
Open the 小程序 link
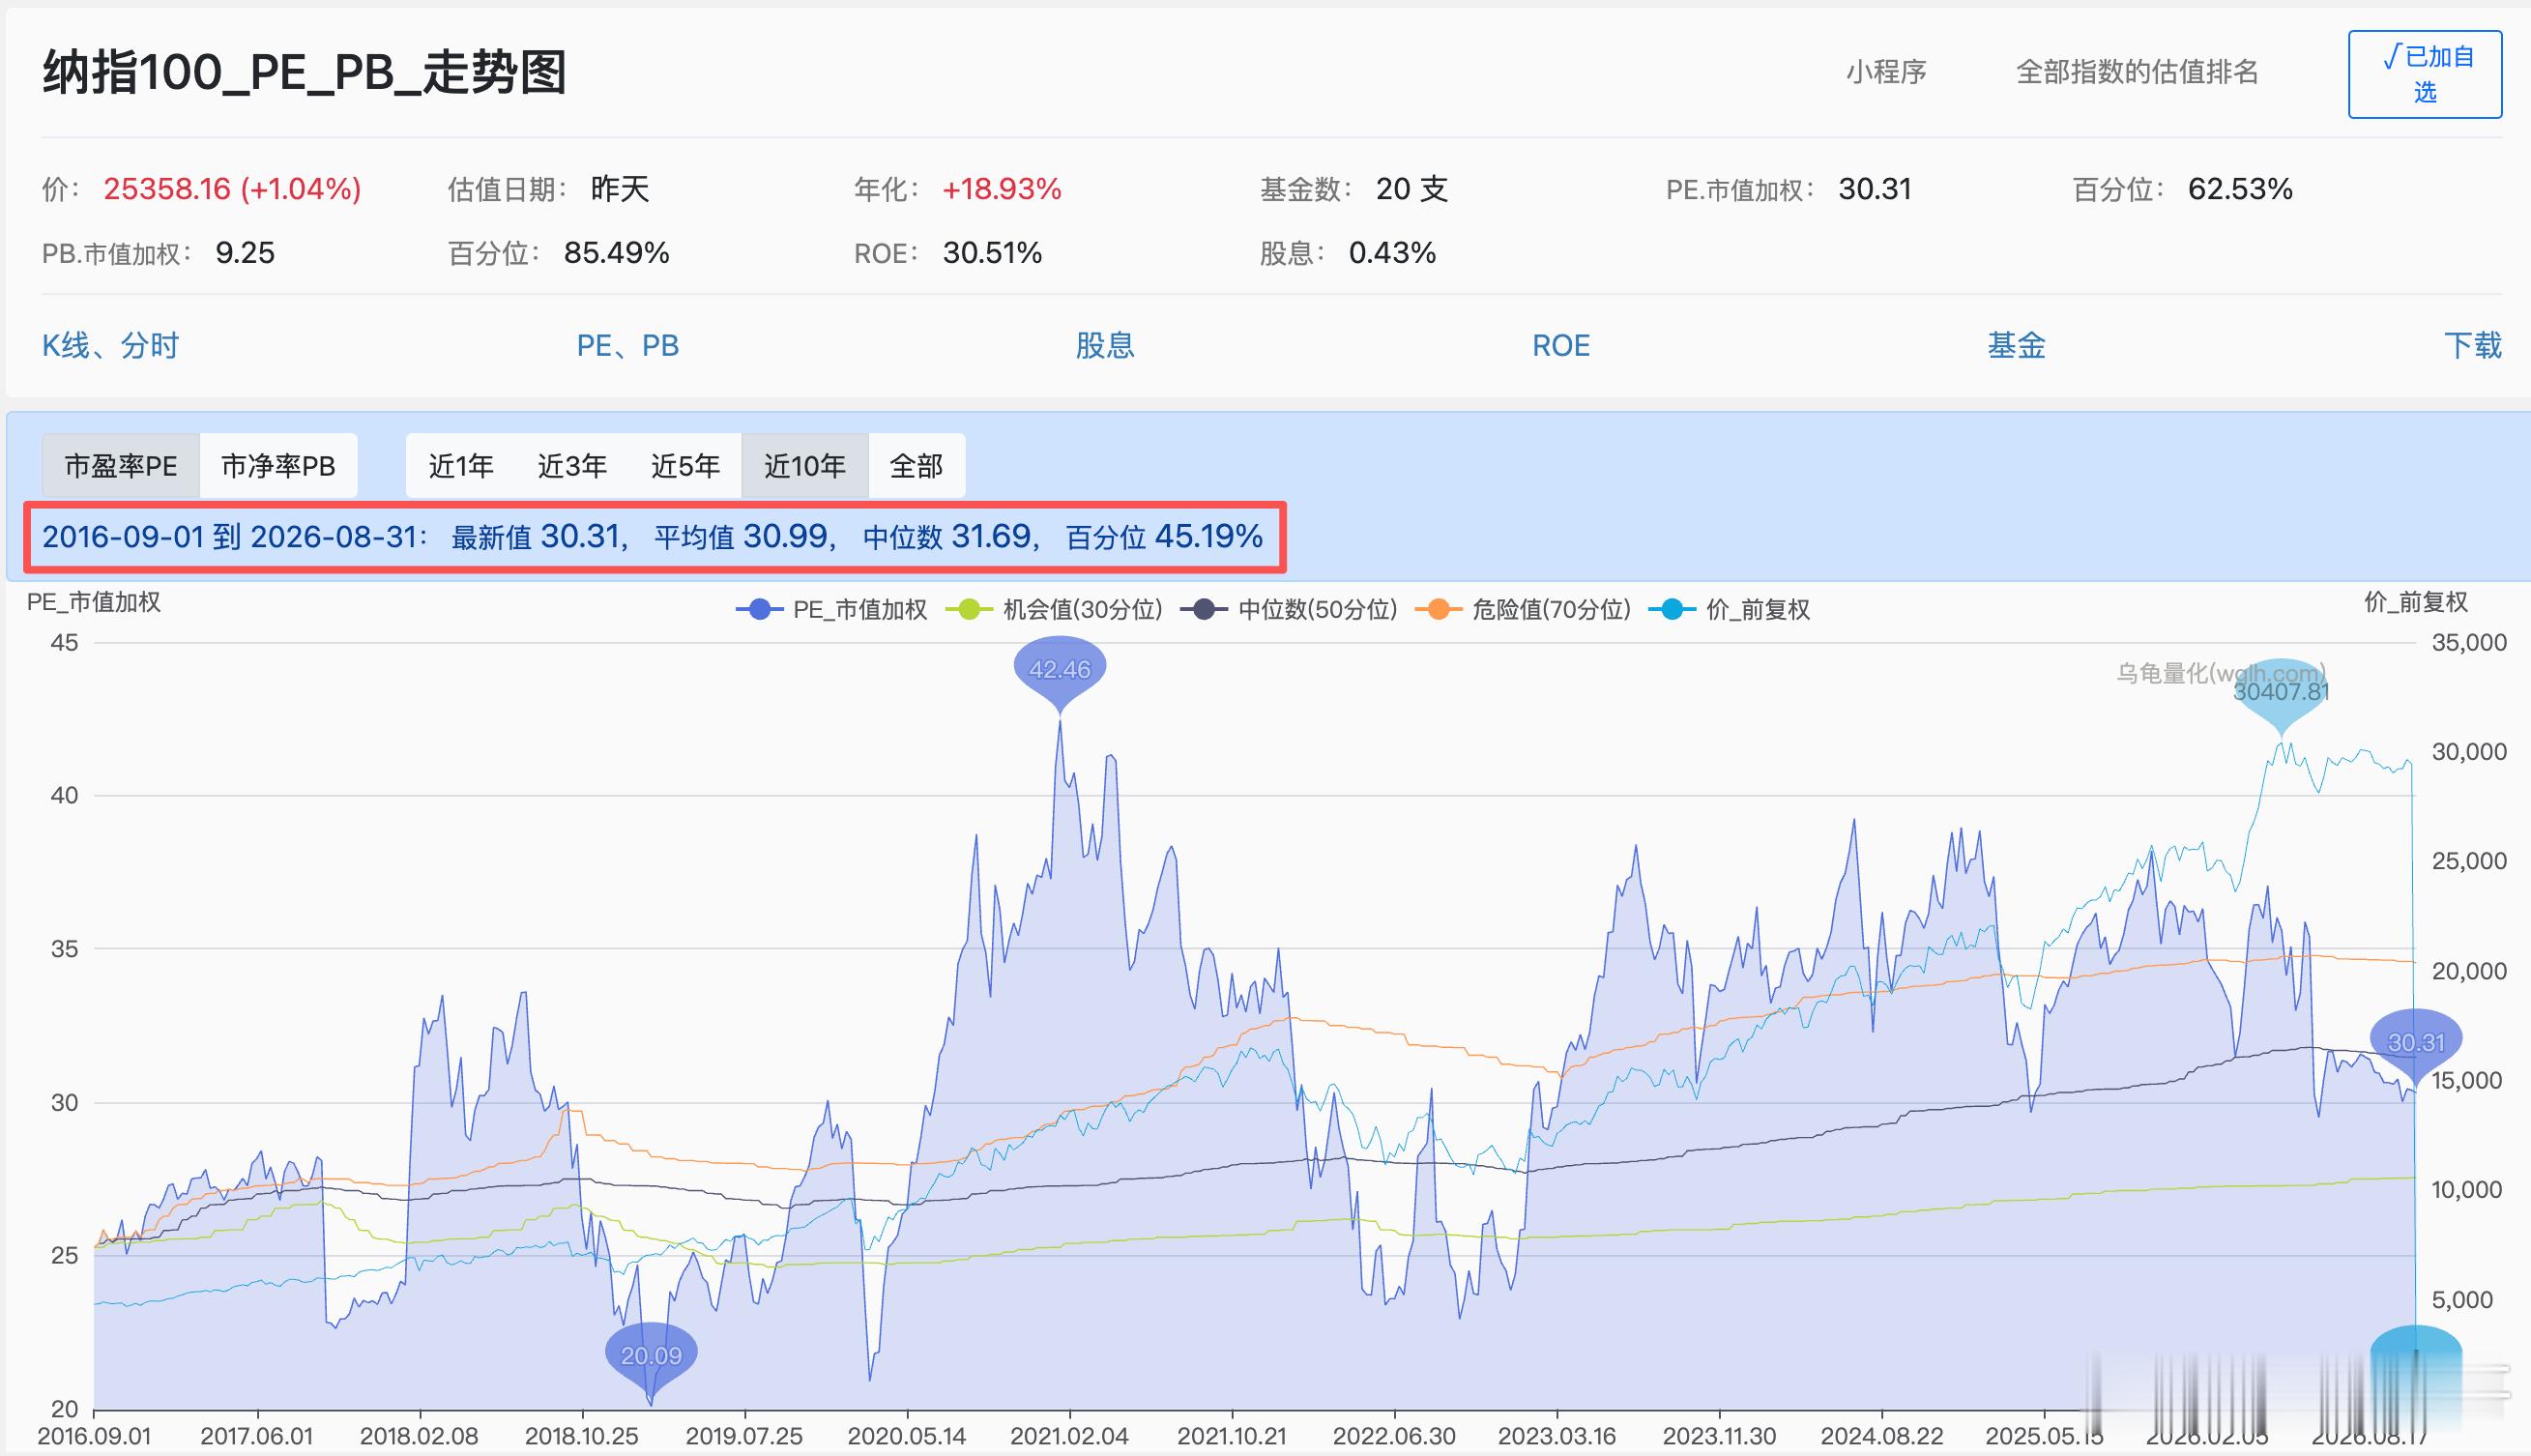coord(1886,72)
